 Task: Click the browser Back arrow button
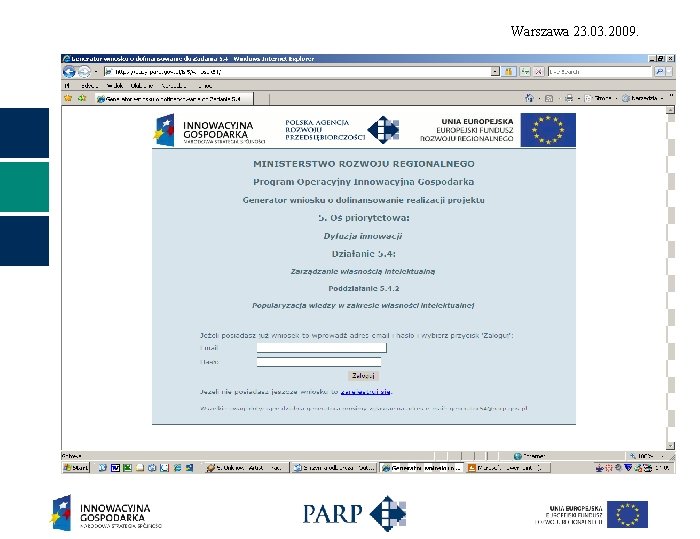pos(69,71)
